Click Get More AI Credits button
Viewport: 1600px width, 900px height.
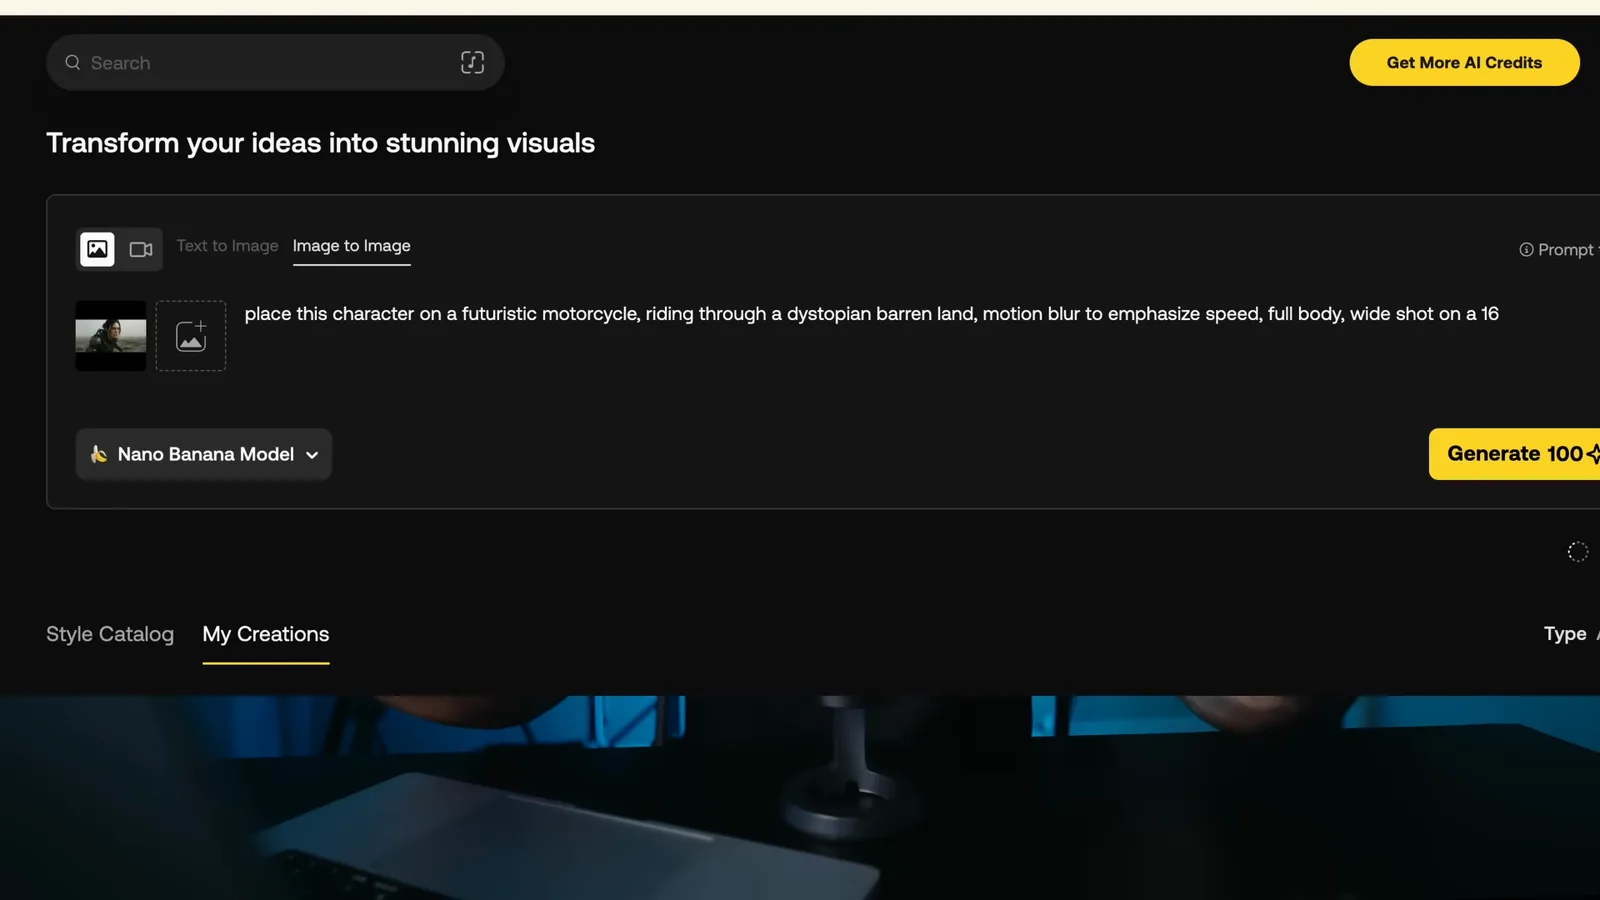point(1464,62)
